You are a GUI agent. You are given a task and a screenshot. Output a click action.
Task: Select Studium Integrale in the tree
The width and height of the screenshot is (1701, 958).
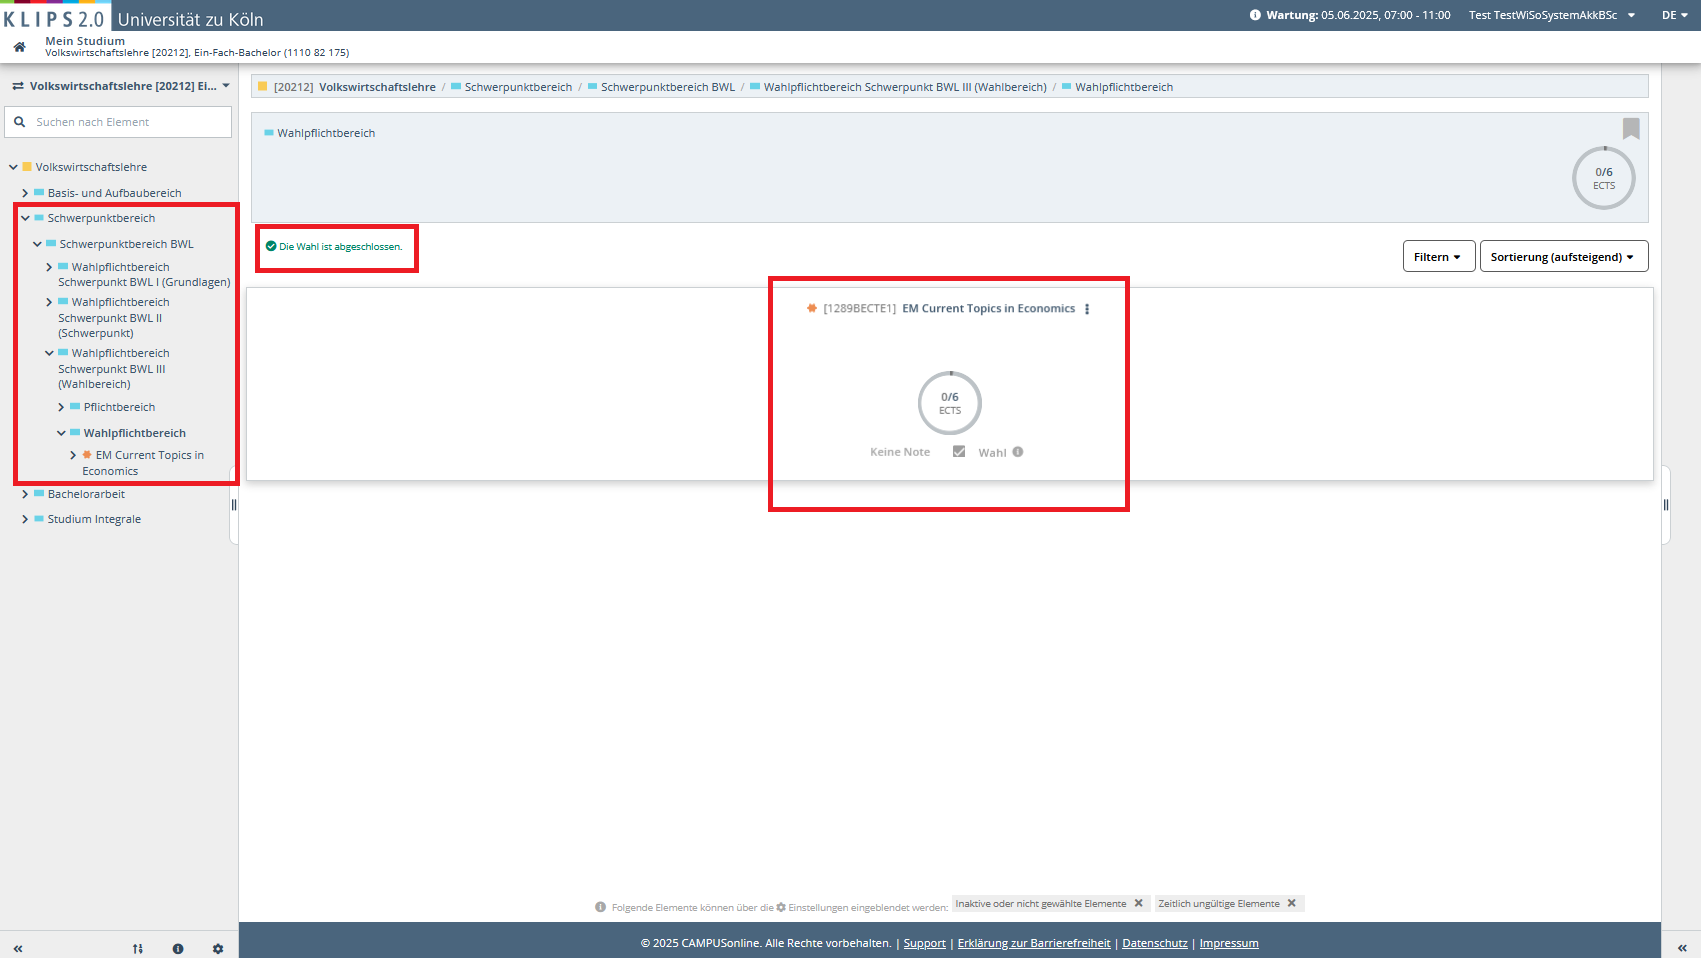click(x=94, y=519)
